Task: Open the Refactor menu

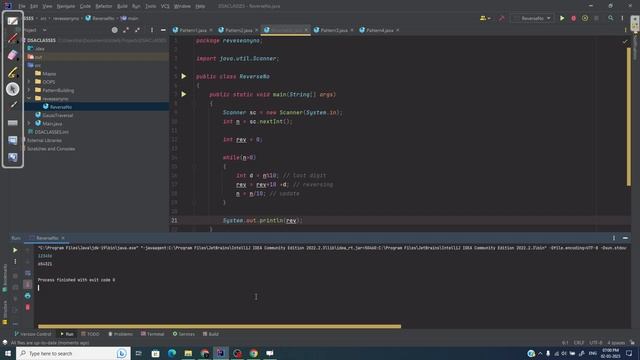Action: click(104, 6)
